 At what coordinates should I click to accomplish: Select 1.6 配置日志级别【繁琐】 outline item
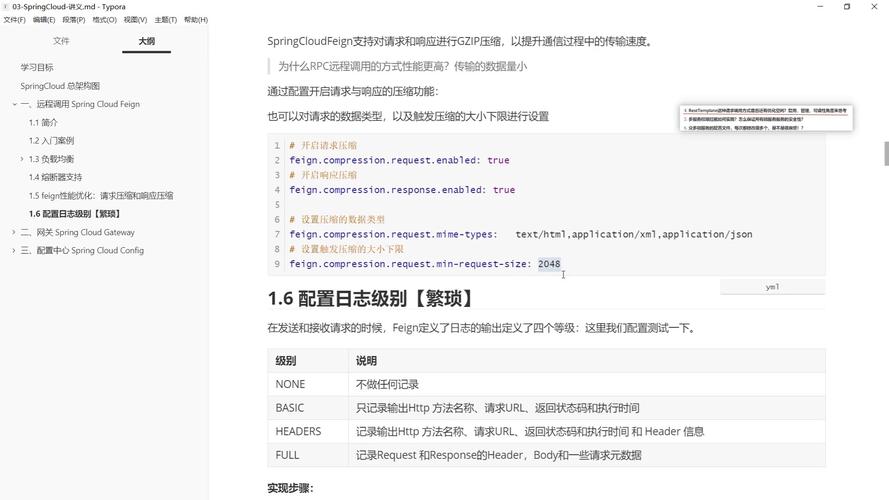(75, 214)
